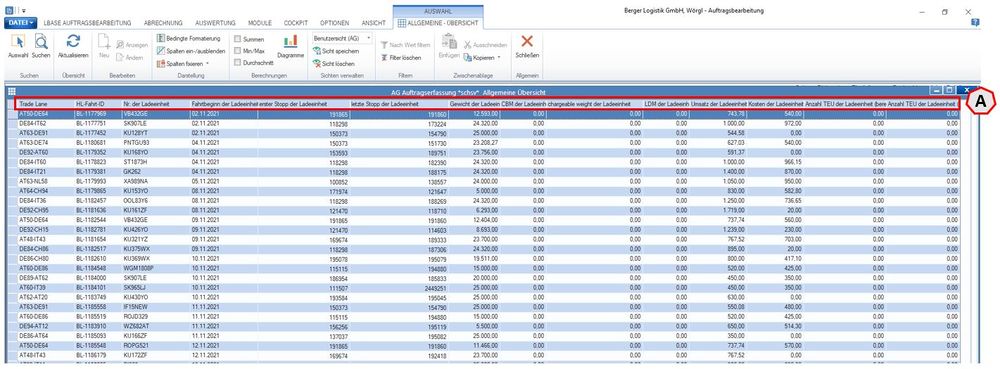This screenshot has width=1000, height=369.
Task: Open the DATEI menu button
Action: [x=21, y=23]
